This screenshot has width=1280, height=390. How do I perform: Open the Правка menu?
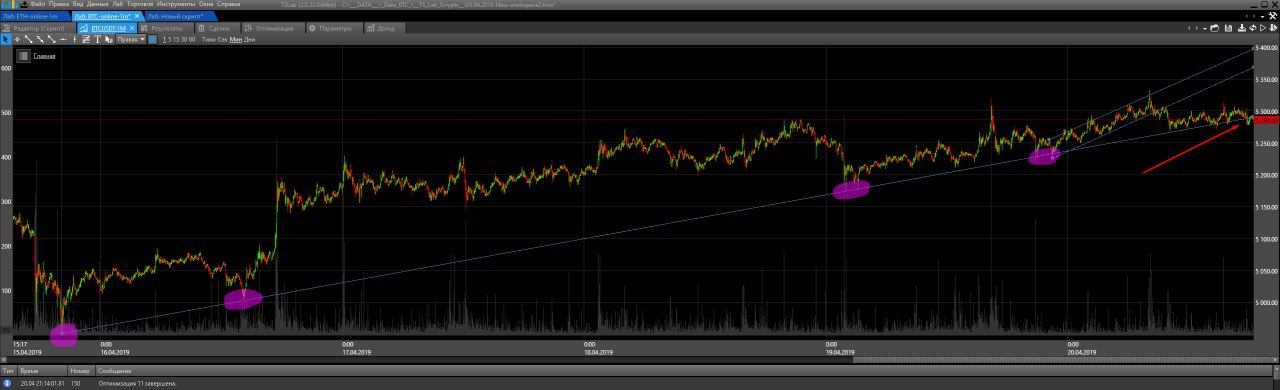[59, 4]
